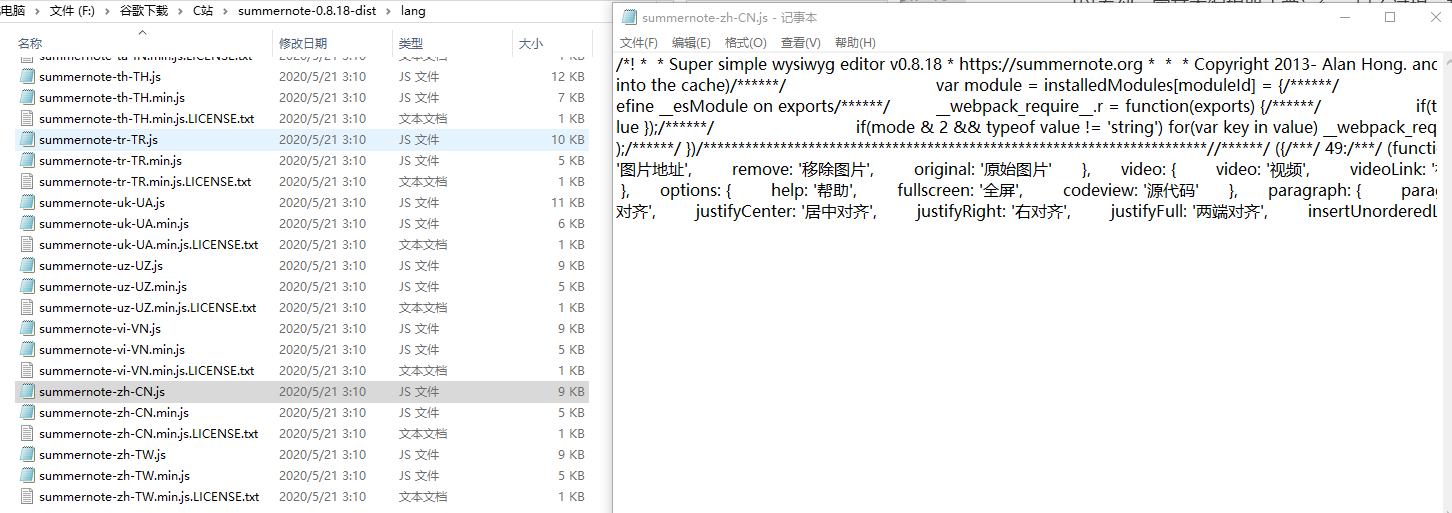Viewport: 1452px width, 513px height.
Task: Expand the chevron after C站 in breadcrumb
Action: click(x=225, y=11)
